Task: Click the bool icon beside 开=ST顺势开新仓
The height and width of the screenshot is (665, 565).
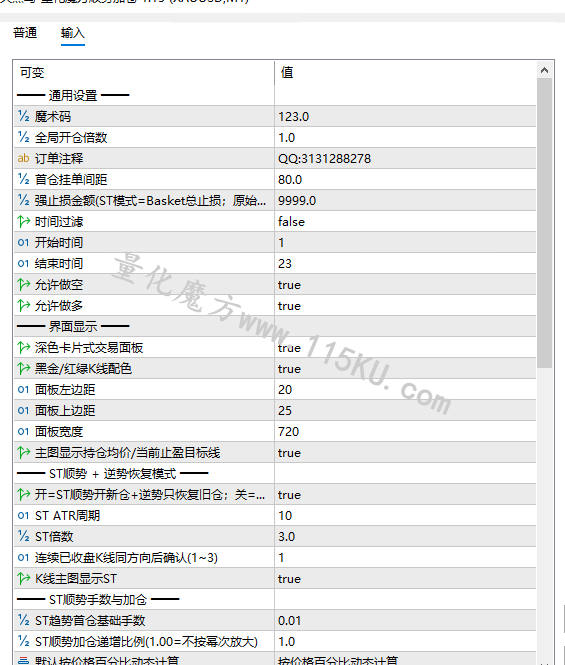Action: click(x=23, y=495)
